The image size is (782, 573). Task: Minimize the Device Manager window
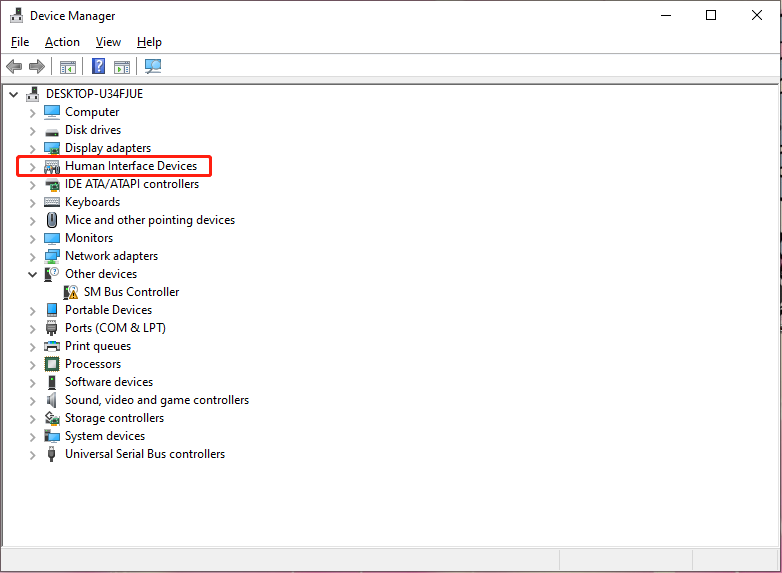pyautogui.click(x=666, y=15)
